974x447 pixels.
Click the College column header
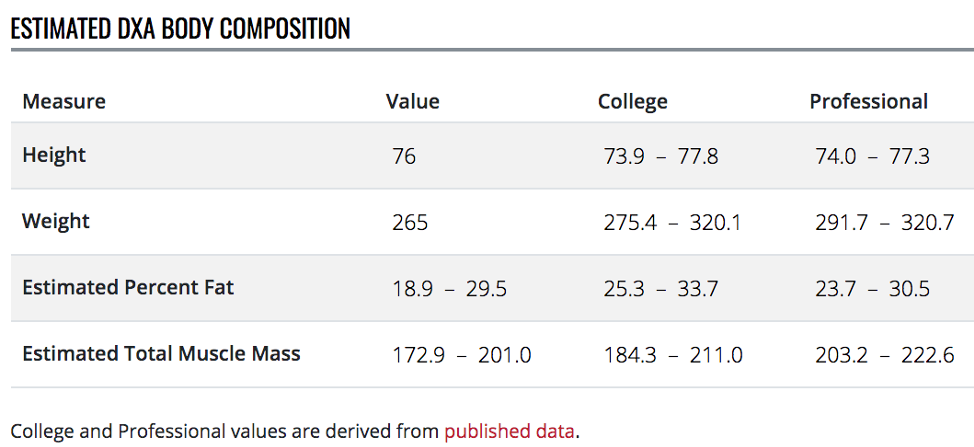pos(632,101)
